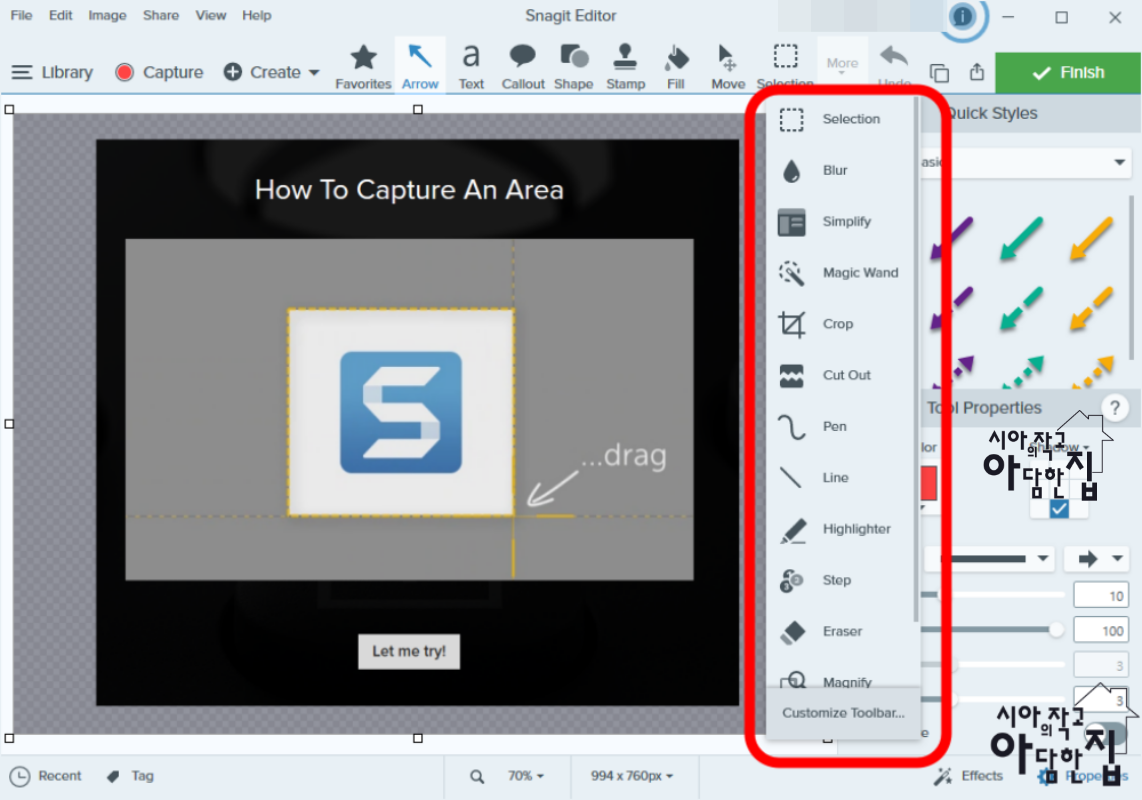The width and height of the screenshot is (1142, 800).
Task: Select the teal solid arrow style
Action: [x=1021, y=238]
